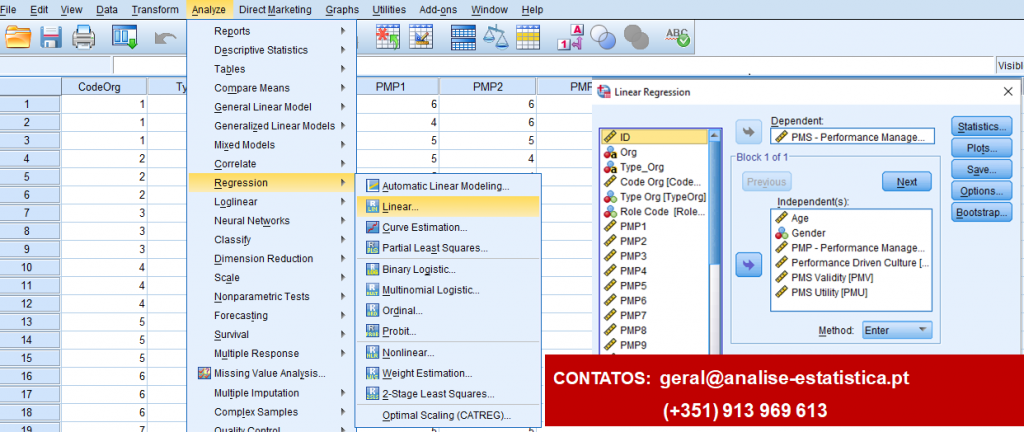Click the Dependent variable field
The height and width of the screenshot is (432, 1024).
(x=853, y=136)
